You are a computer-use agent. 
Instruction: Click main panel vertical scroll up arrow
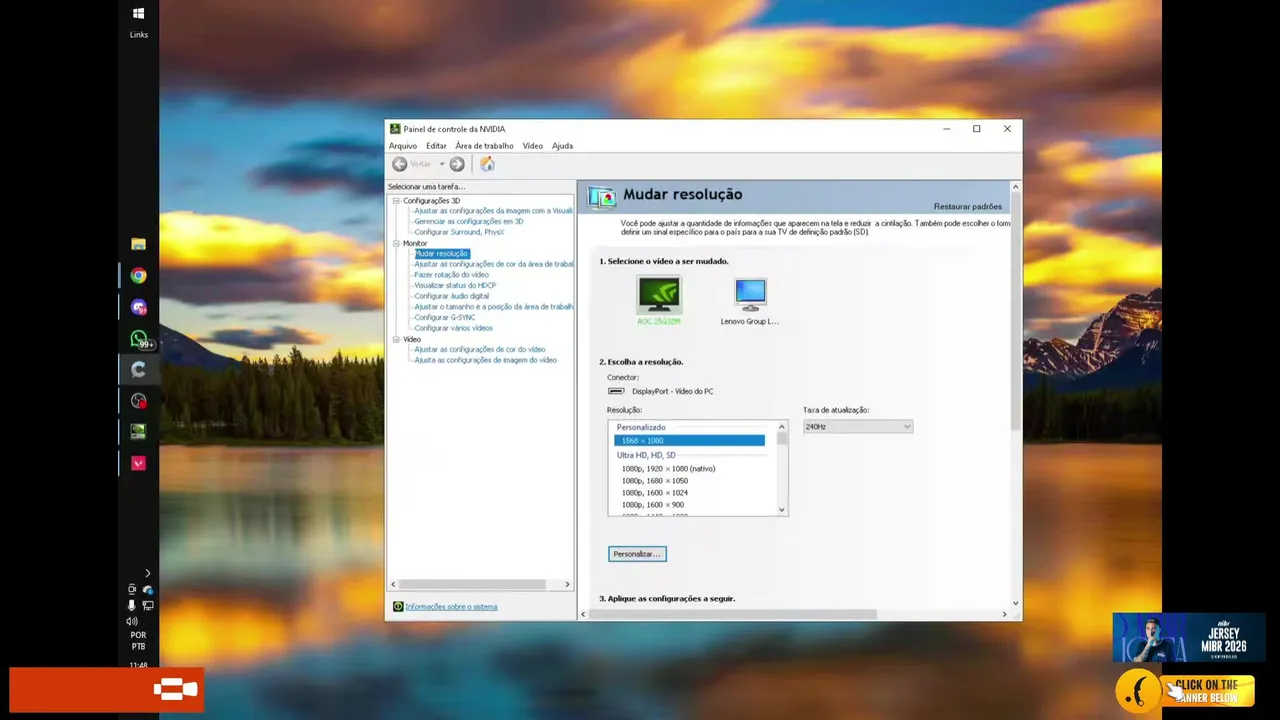click(1015, 187)
